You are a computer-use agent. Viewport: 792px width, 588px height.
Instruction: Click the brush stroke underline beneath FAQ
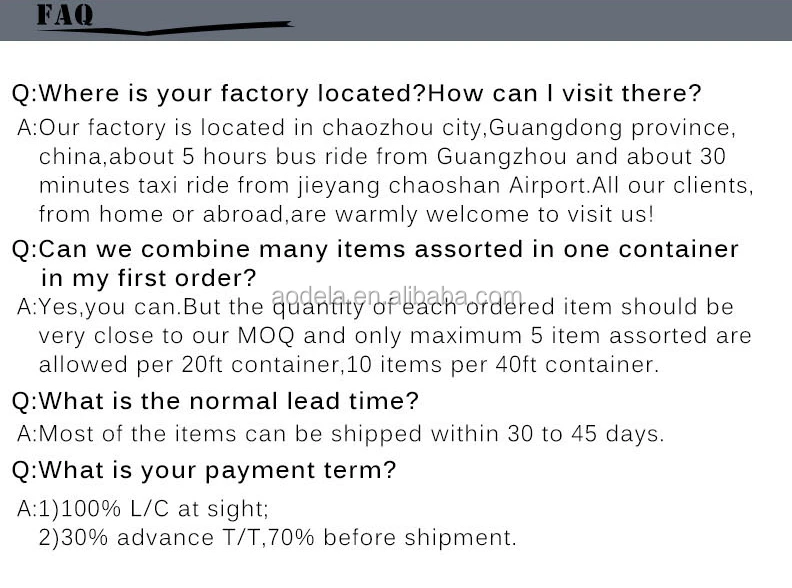point(165,28)
